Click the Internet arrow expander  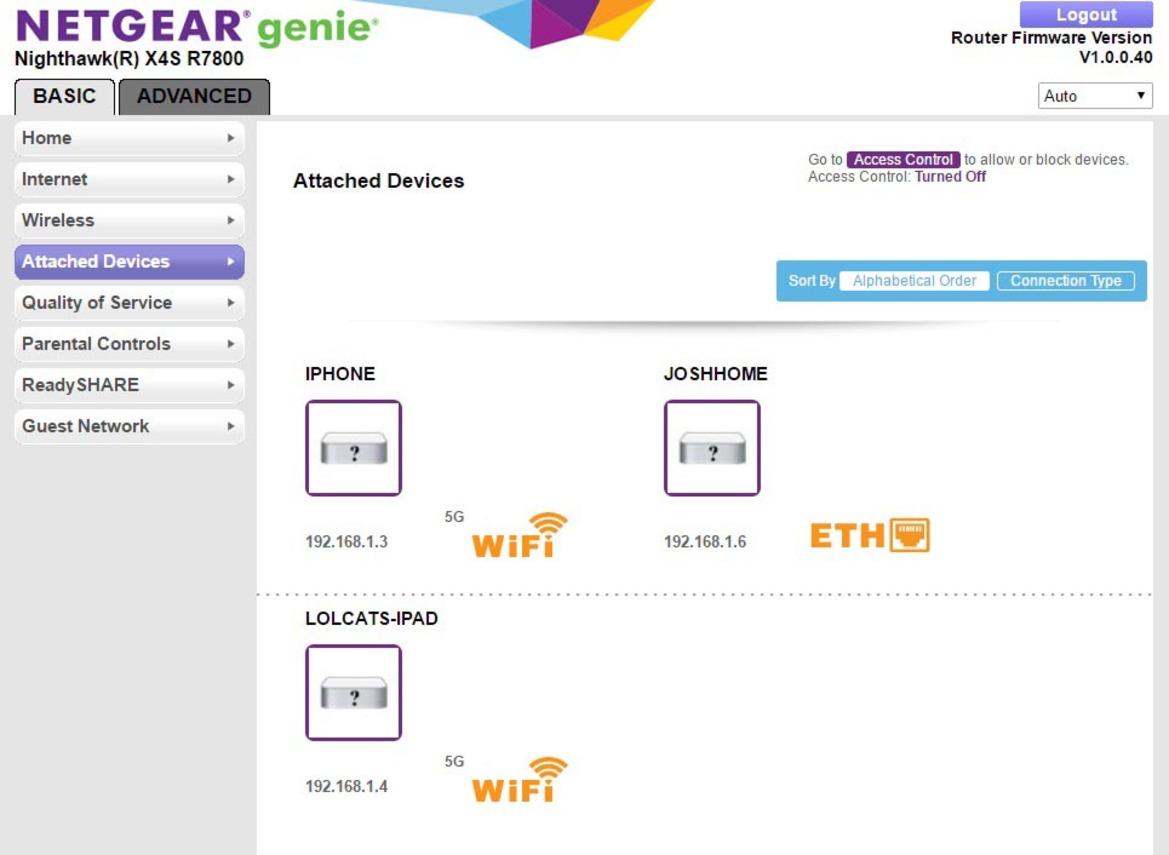[230, 179]
